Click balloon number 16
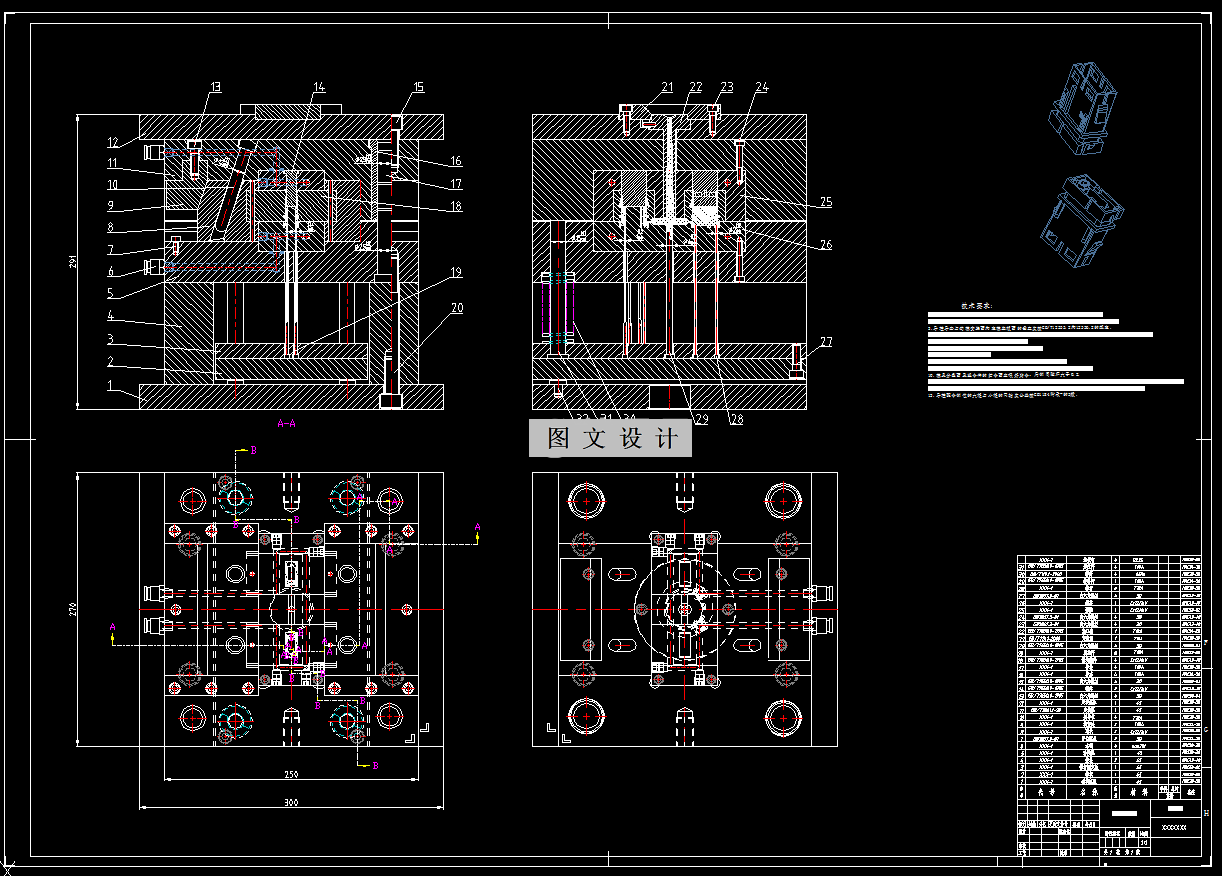The height and width of the screenshot is (876, 1222). [455, 161]
